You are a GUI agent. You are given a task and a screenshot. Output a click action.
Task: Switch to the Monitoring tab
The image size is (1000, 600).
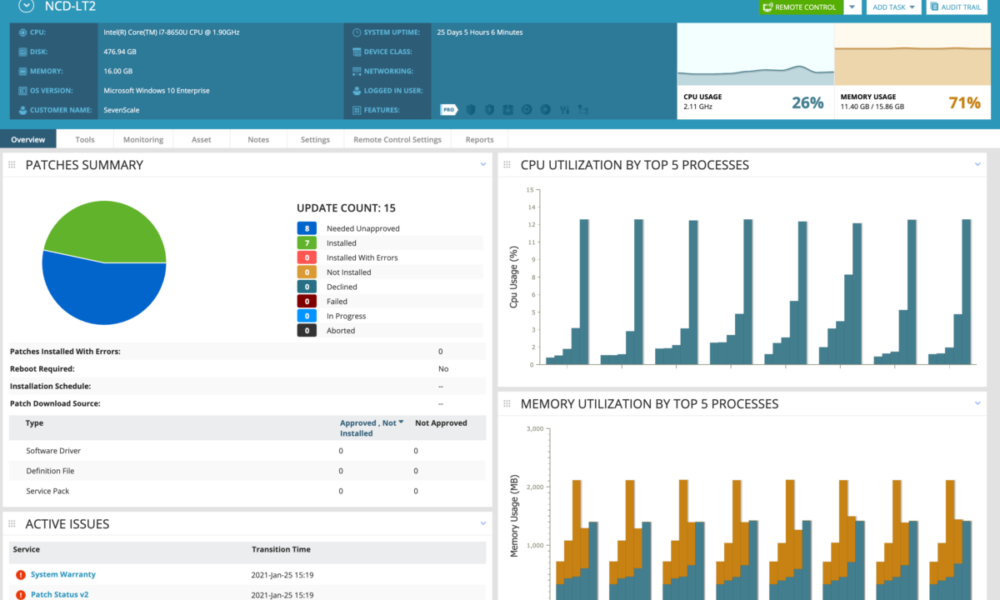[x=143, y=140]
